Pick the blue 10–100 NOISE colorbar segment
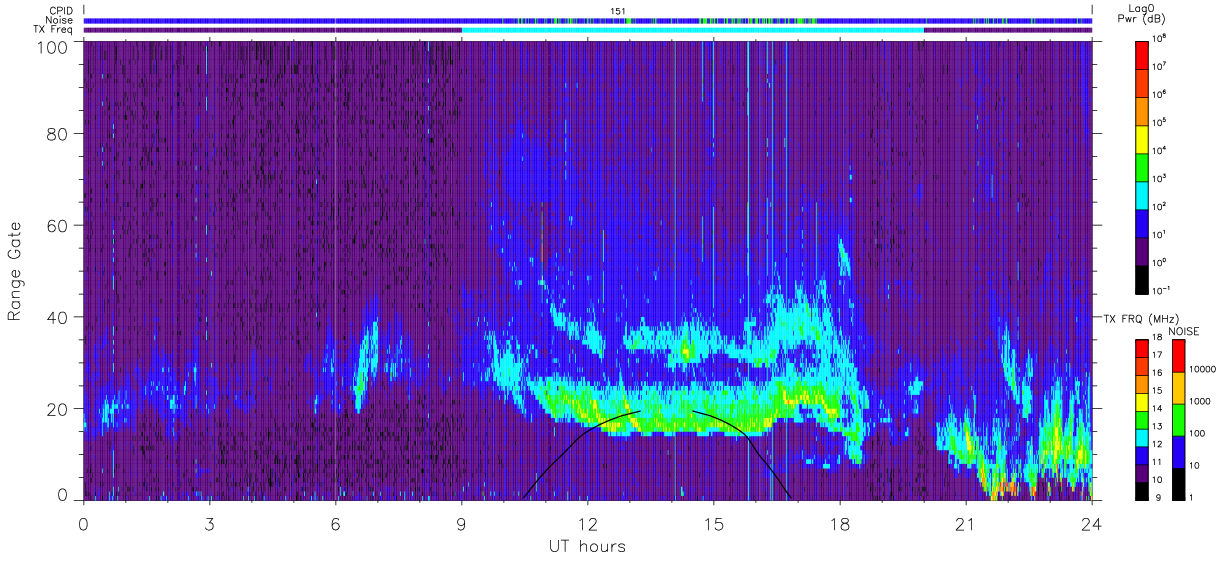The image size is (1228, 567). pyautogui.click(x=1177, y=451)
